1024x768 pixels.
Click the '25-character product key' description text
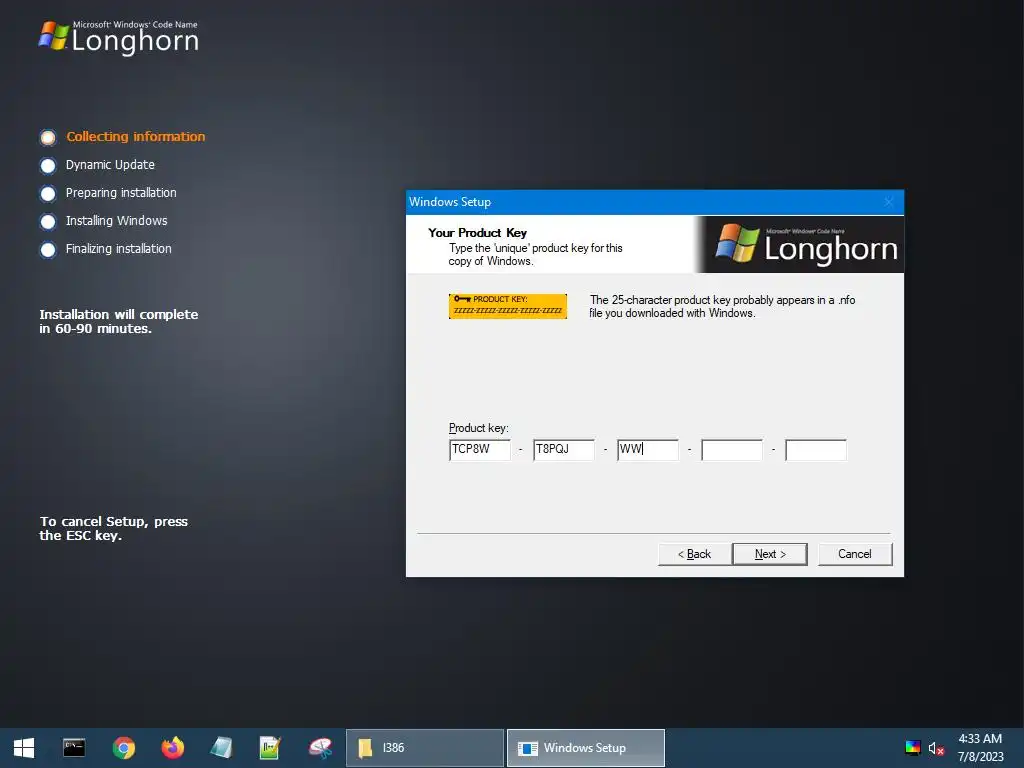tap(722, 306)
